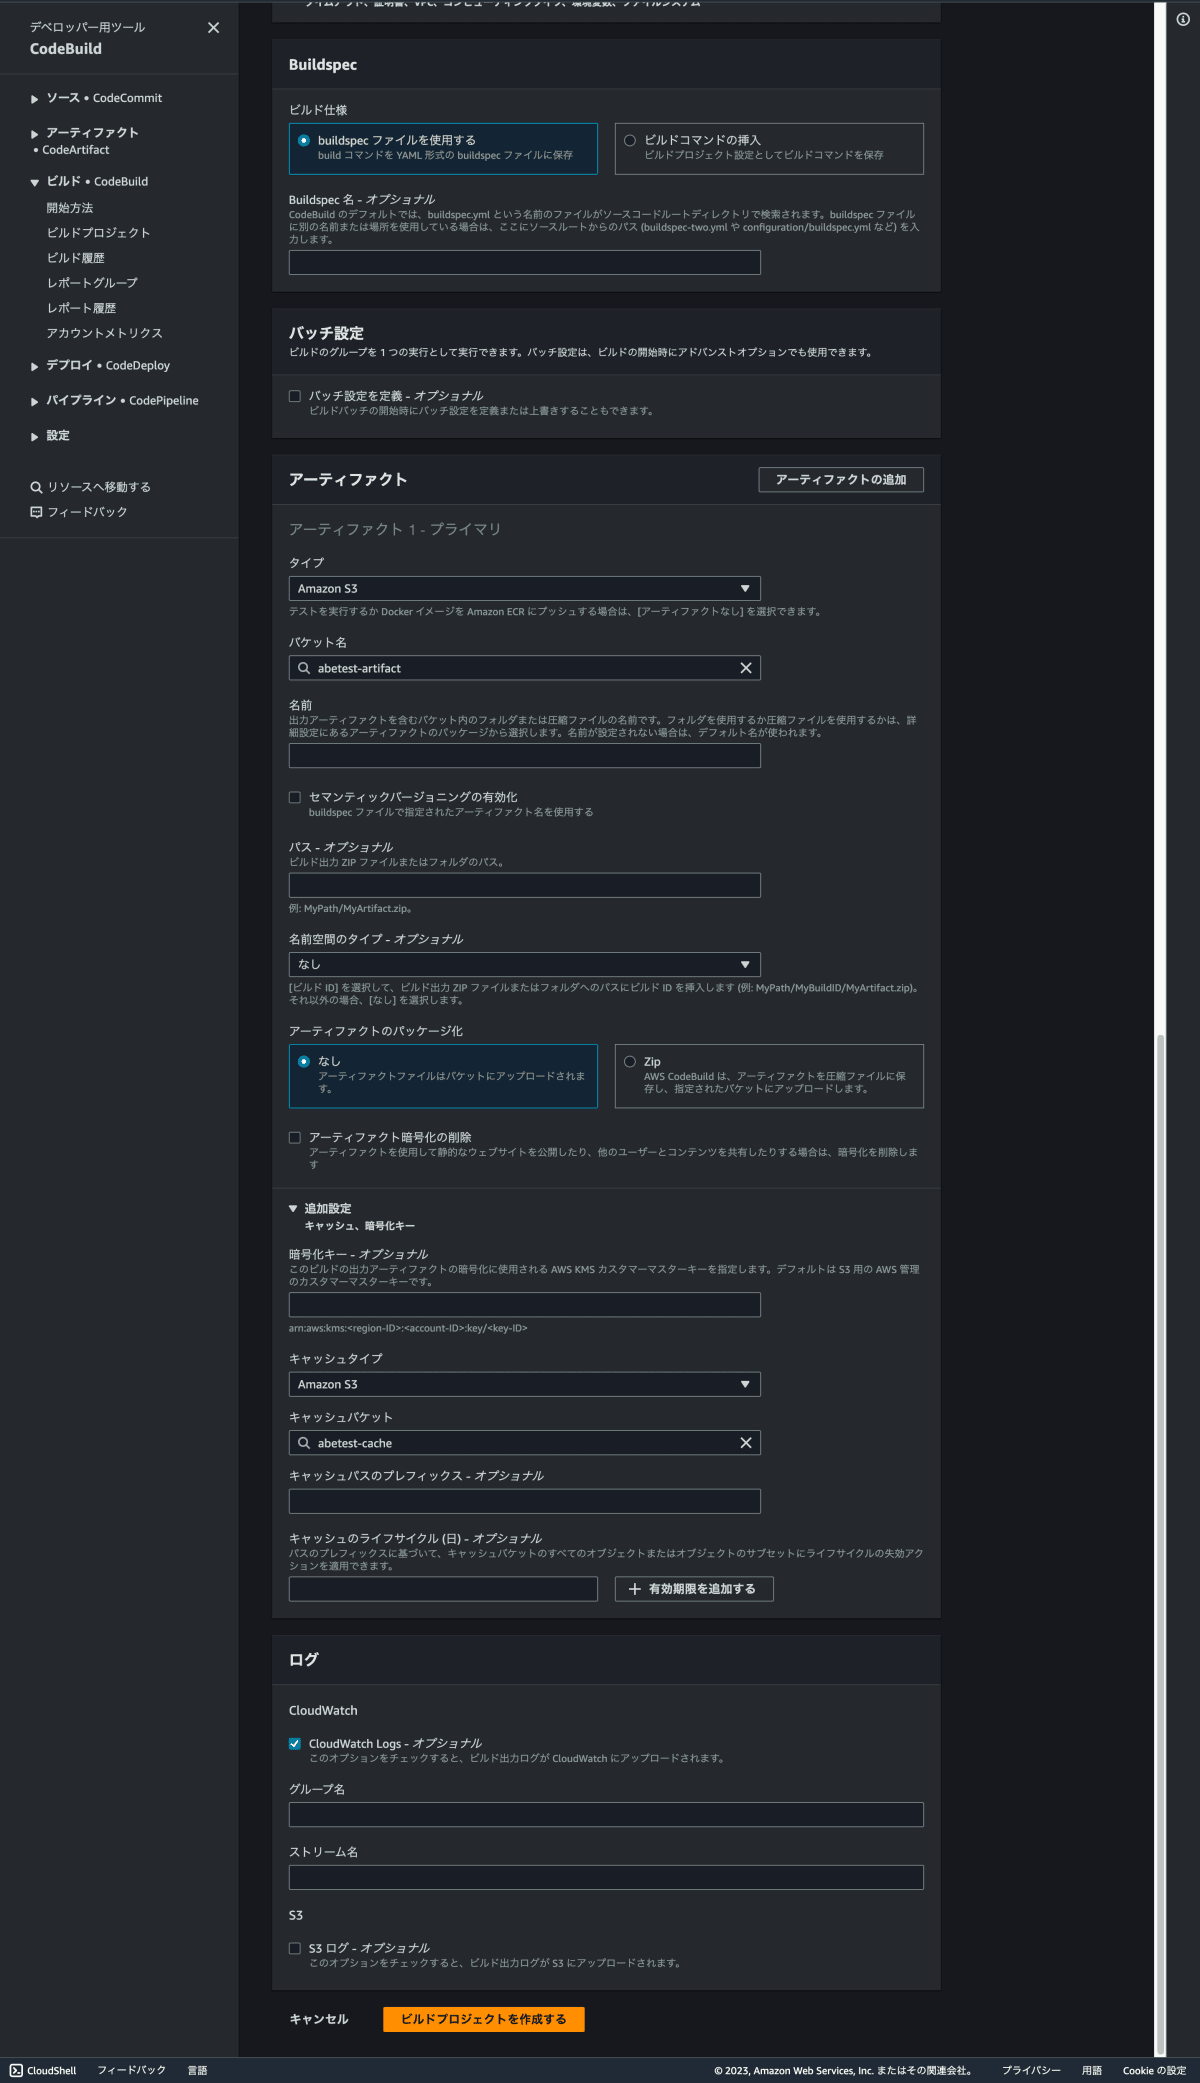Image resolution: width=1200 pixels, height=2083 pixels.
Task: Click アーティファクトの追加 button
Action: (x=841, y=480)
